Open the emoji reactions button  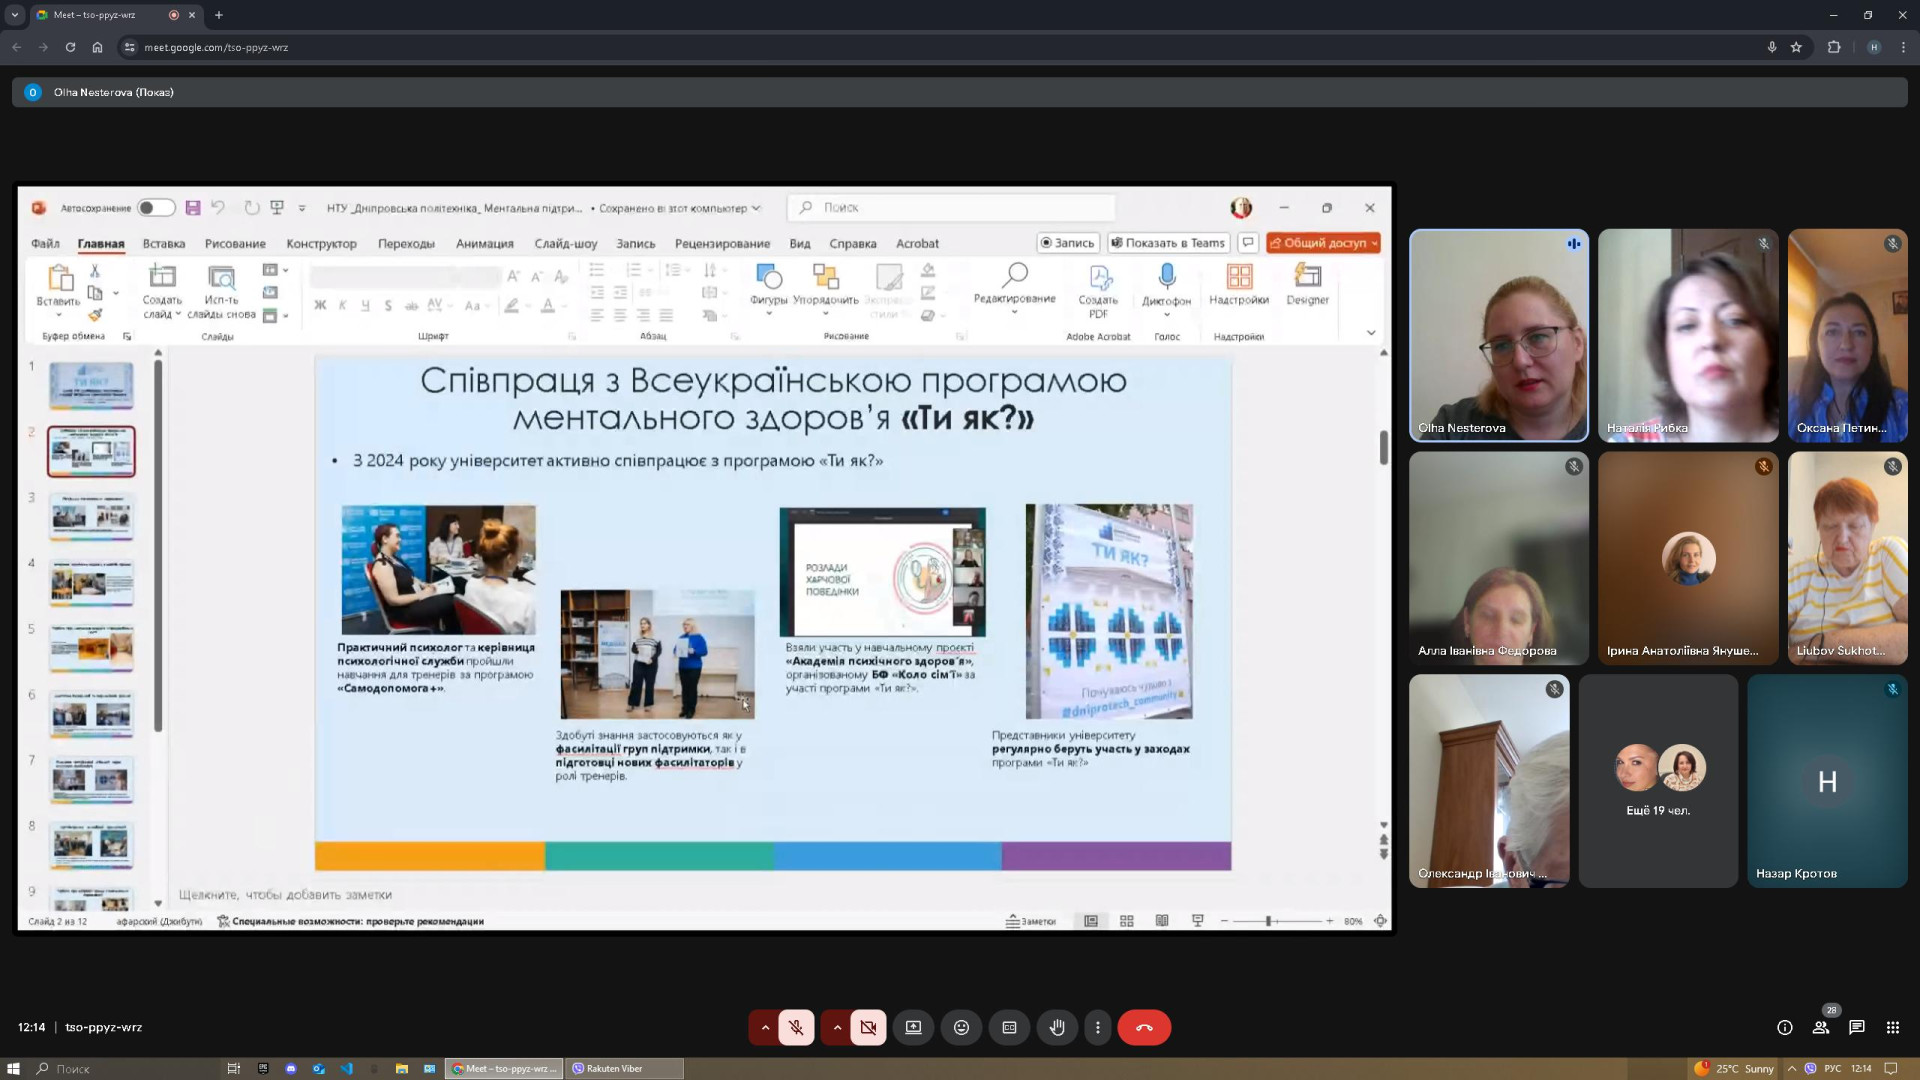[961, 1027]
